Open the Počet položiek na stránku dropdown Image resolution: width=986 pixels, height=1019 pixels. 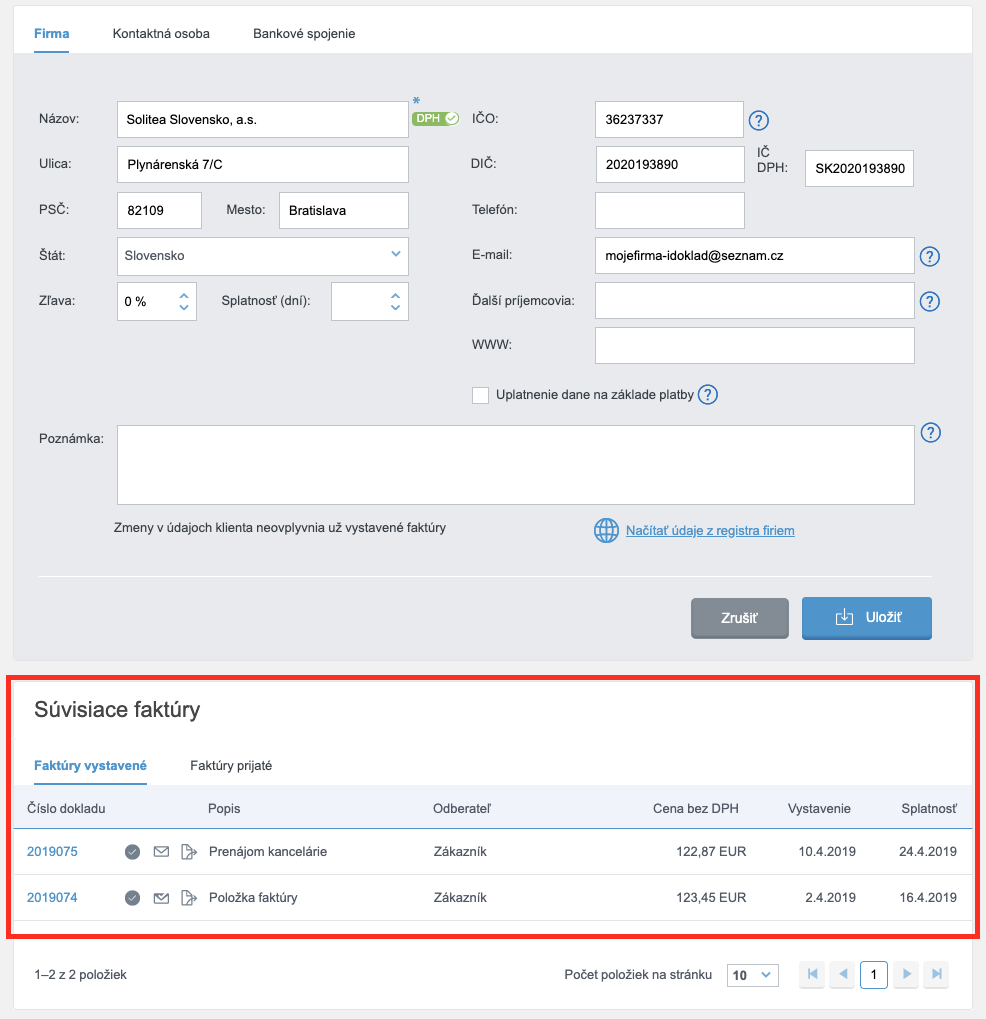click(x=753, y=975)
